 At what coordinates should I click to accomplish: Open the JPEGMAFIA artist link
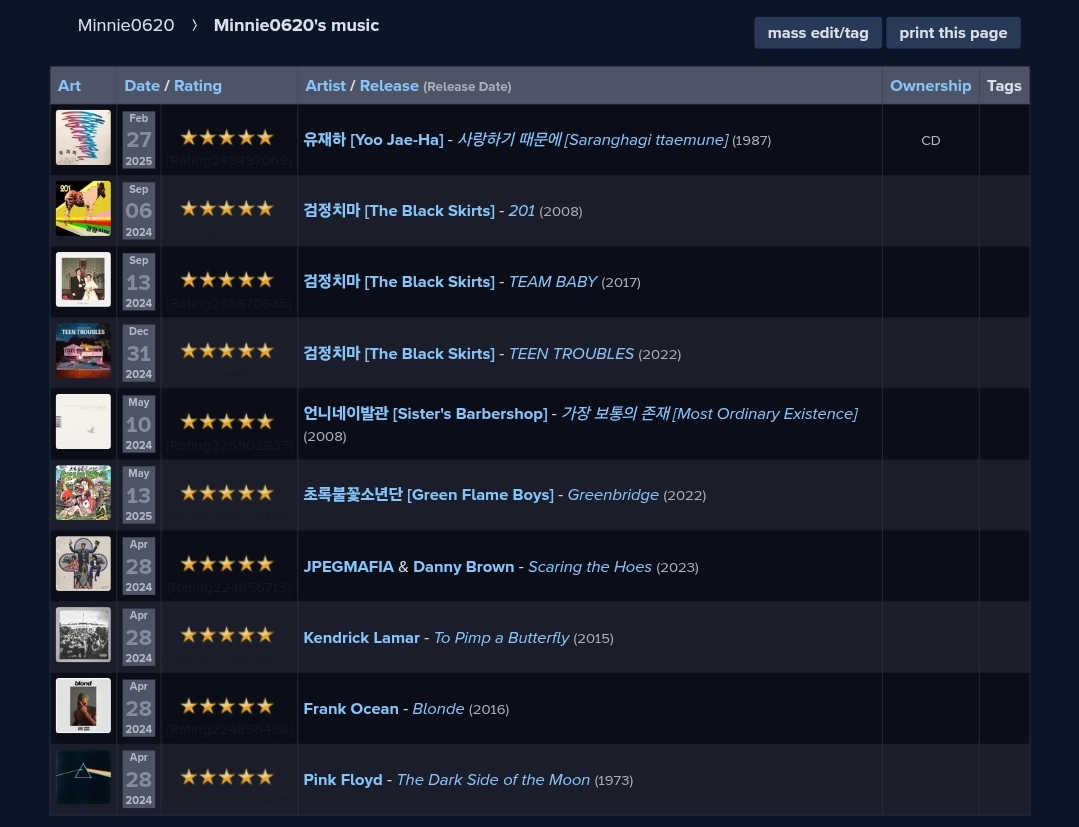click(349, 567)
